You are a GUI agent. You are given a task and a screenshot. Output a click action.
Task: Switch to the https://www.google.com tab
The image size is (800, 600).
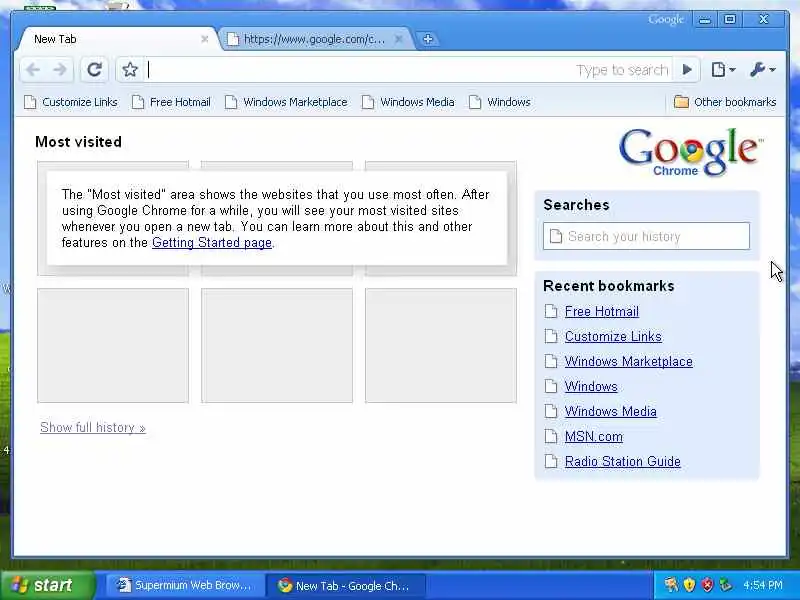[x=316, y=39]
